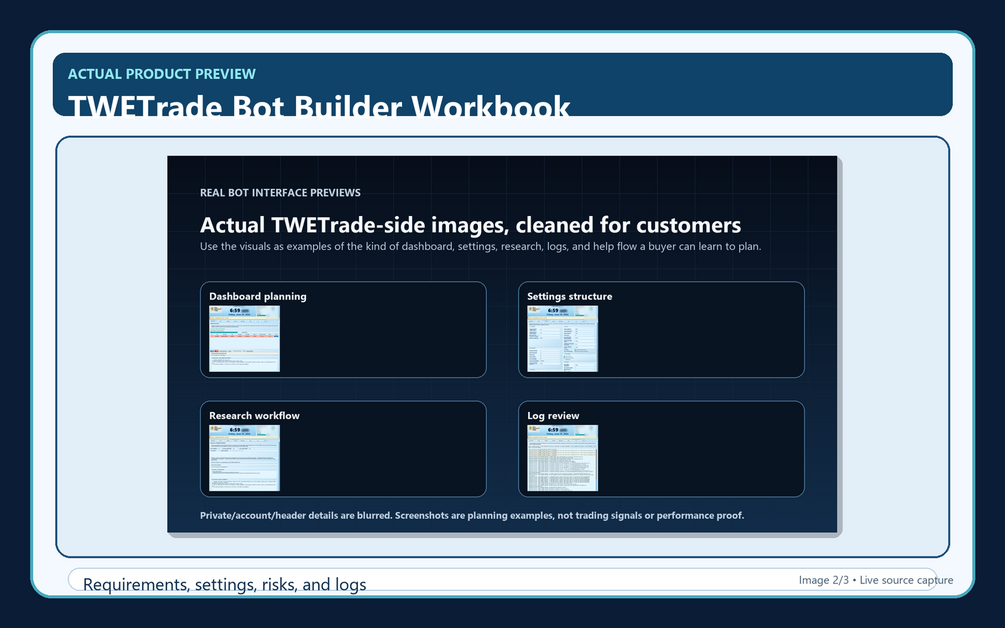This screenshot has height=628, width=1005.
Task: Click the 'REAL BOT INTERFACE PREVIEWS' label
Action: click(x=280, y=192)
